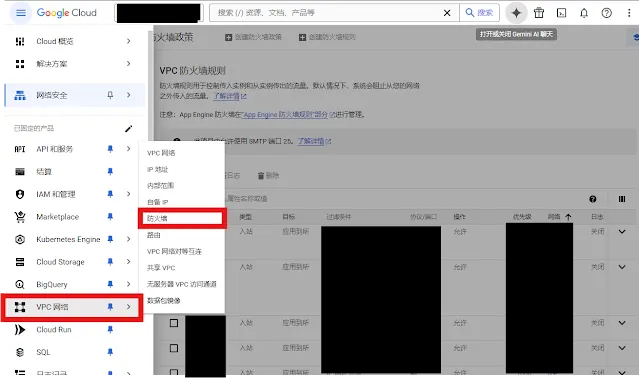This screenshot has width=639, height=378.
Task: Select 解决方案 in the sidebar
Action: click(52, 64)
